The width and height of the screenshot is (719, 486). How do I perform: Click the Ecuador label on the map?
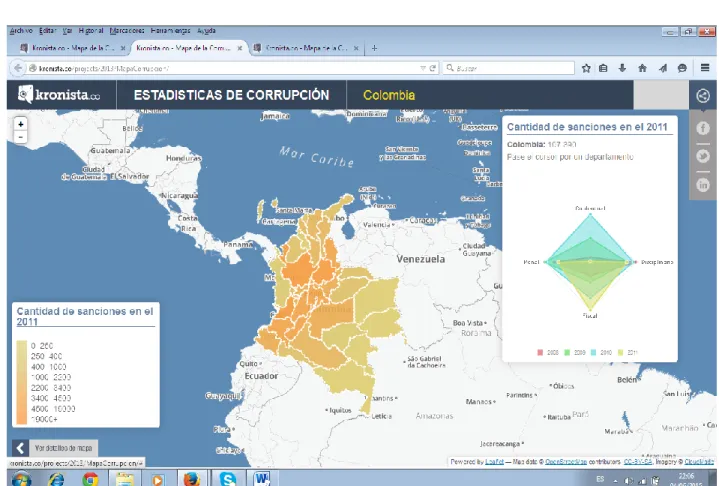click(x=261, y=376)
